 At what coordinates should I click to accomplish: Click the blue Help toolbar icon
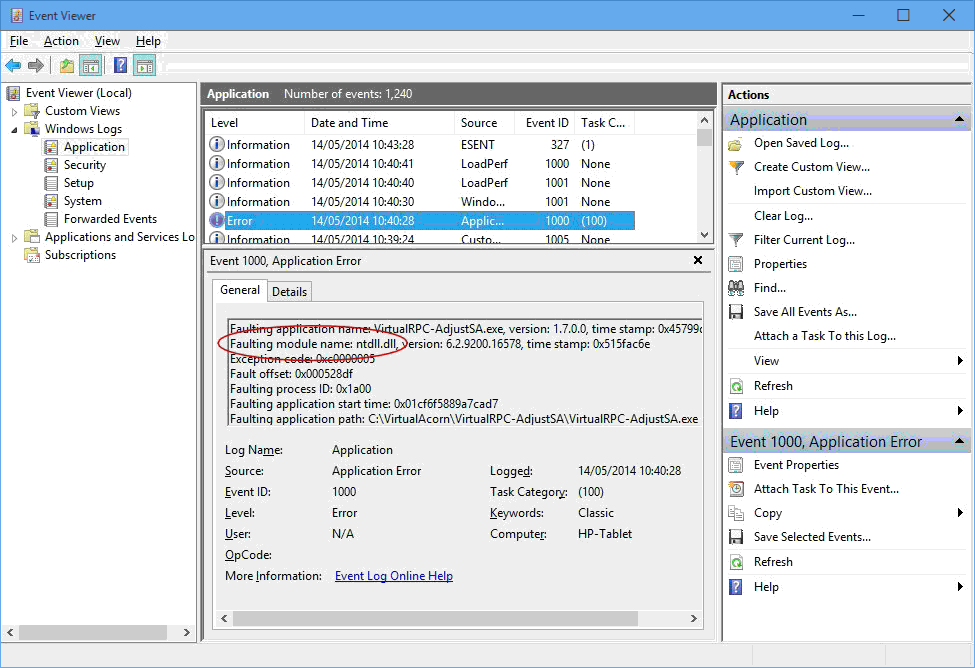click(x=120, y=66)
